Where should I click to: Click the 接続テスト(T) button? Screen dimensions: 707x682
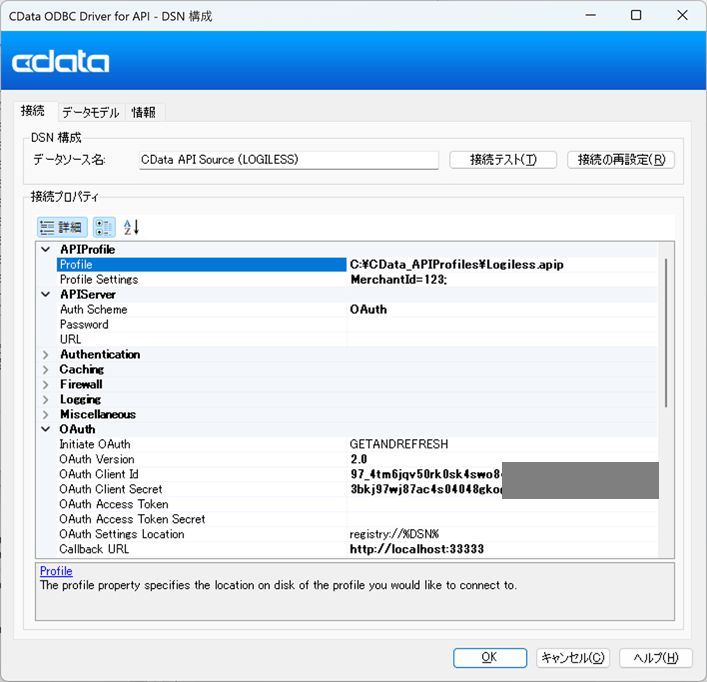(x=503, y=160)
